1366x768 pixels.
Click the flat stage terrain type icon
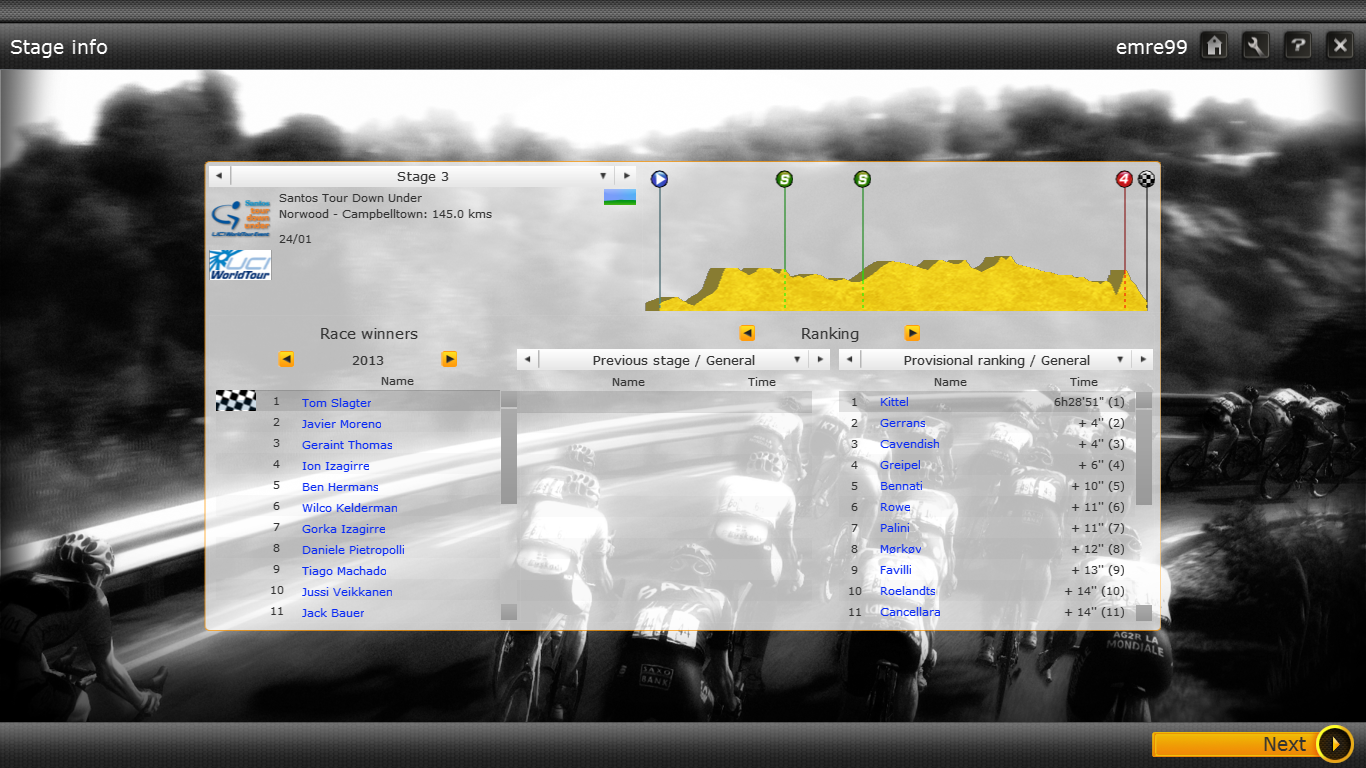(619, 197)
